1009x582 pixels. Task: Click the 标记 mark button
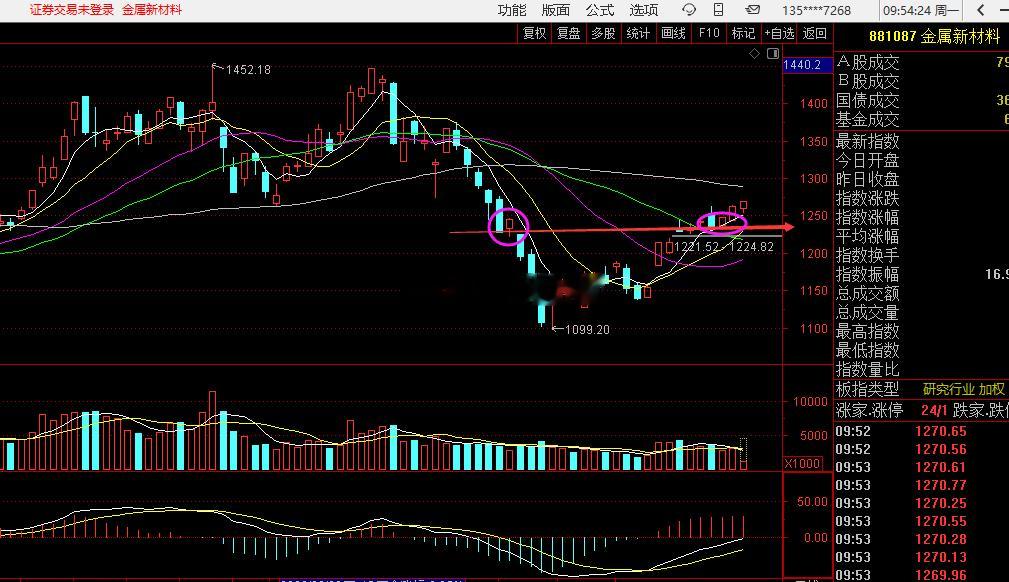click(x=743, y=33)
